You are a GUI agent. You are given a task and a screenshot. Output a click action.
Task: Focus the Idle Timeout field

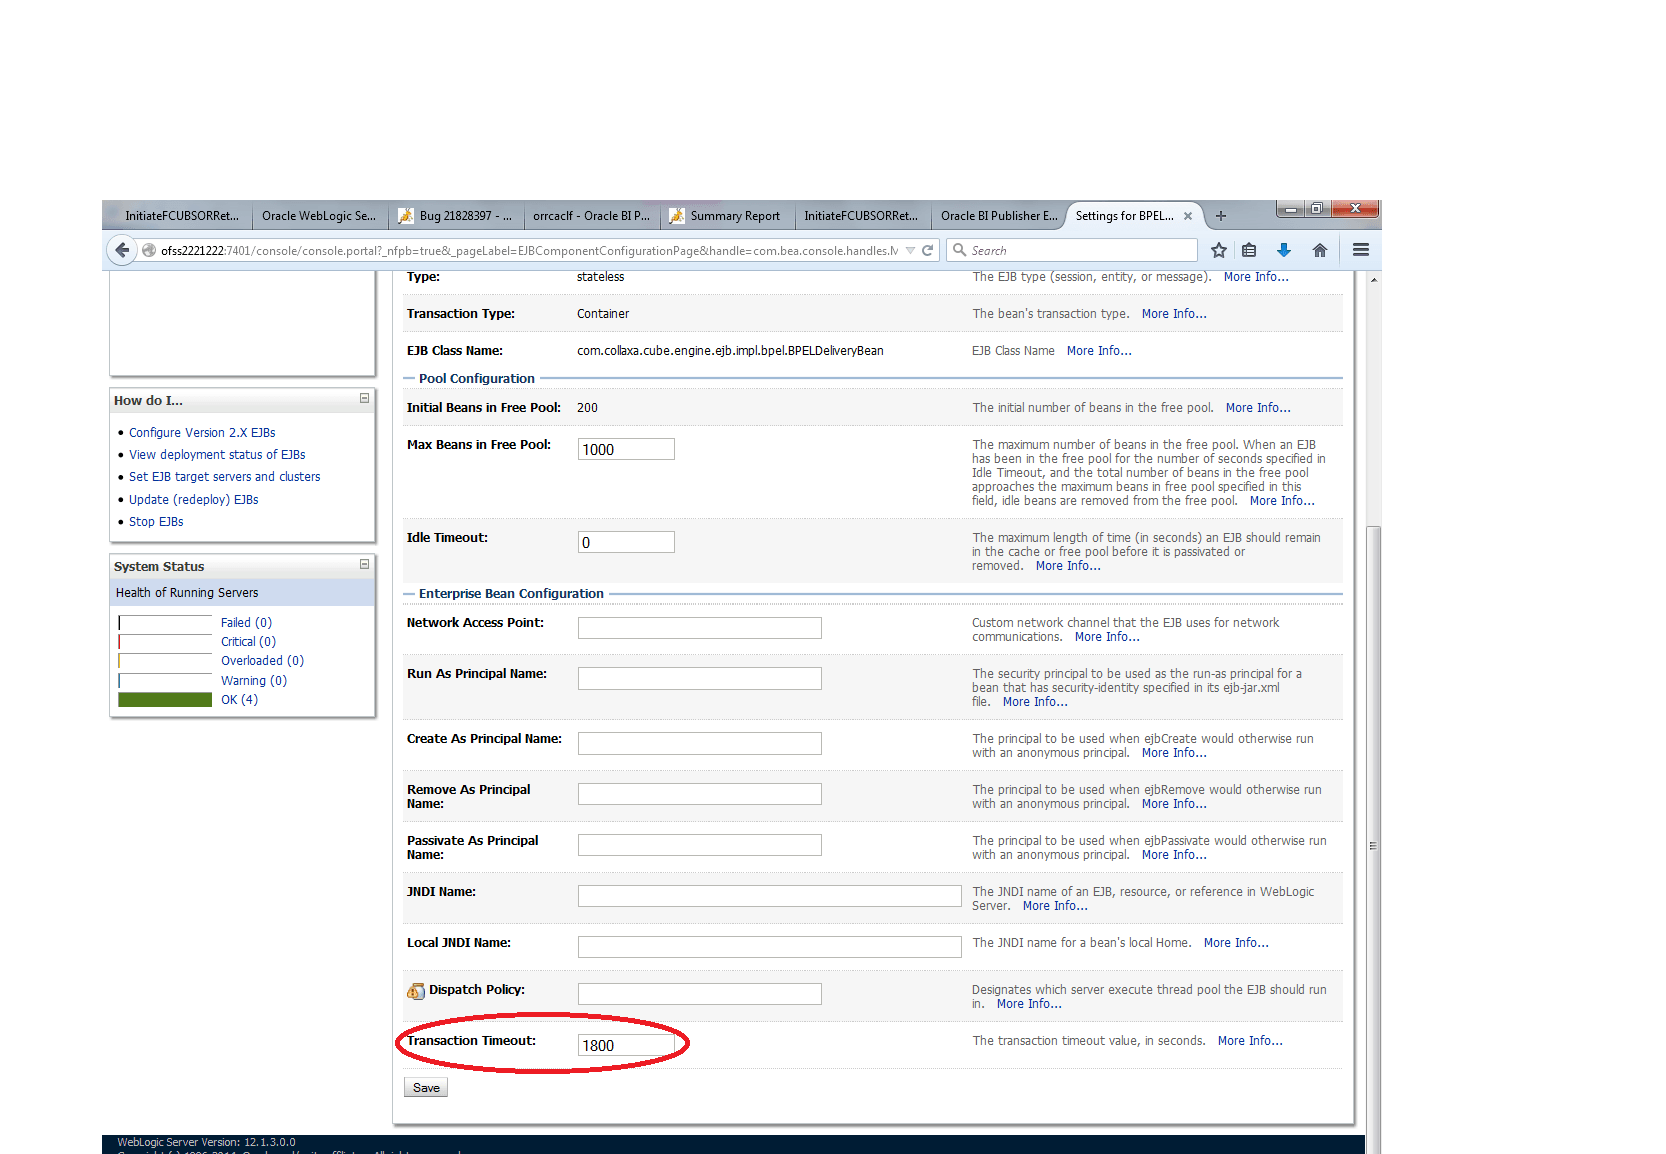click(x=626, y=542)
